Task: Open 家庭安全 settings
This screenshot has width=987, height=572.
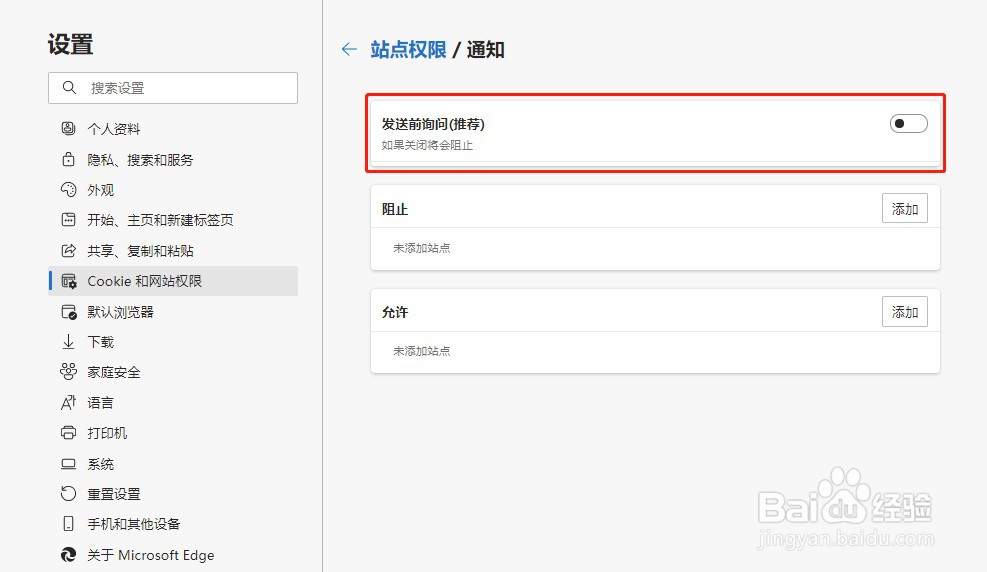Action: click(x=173, y=373)
